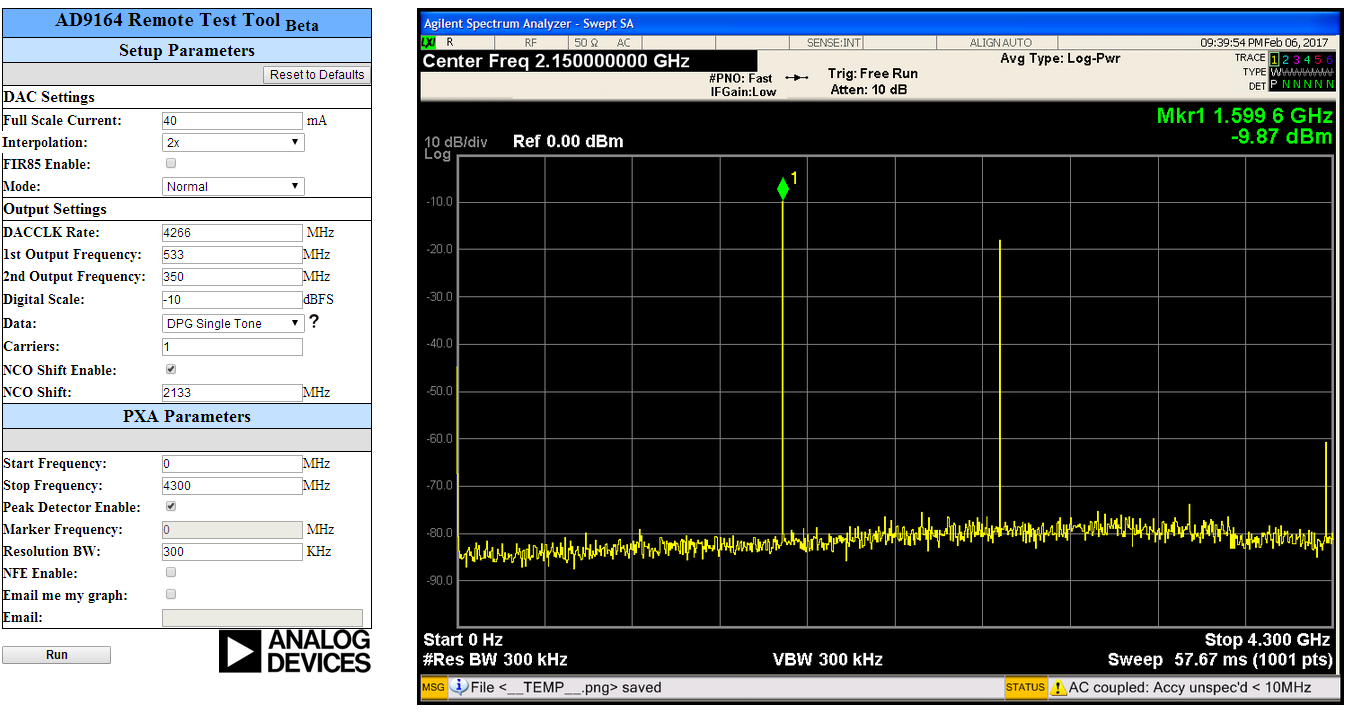Click the NCO Shift value field
This screenshot has width=1352, height=714.
pos(232,392)
